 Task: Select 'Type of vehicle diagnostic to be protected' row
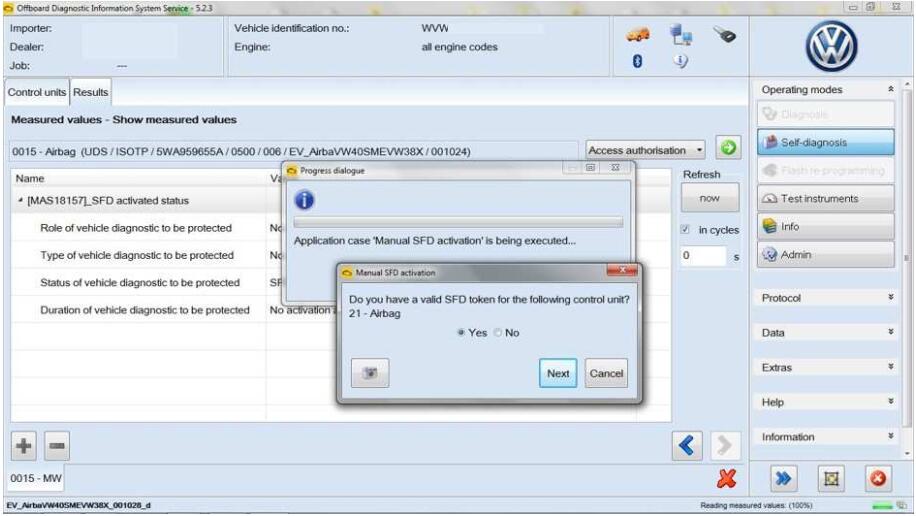pyautogui.click(x=138, y=255)
